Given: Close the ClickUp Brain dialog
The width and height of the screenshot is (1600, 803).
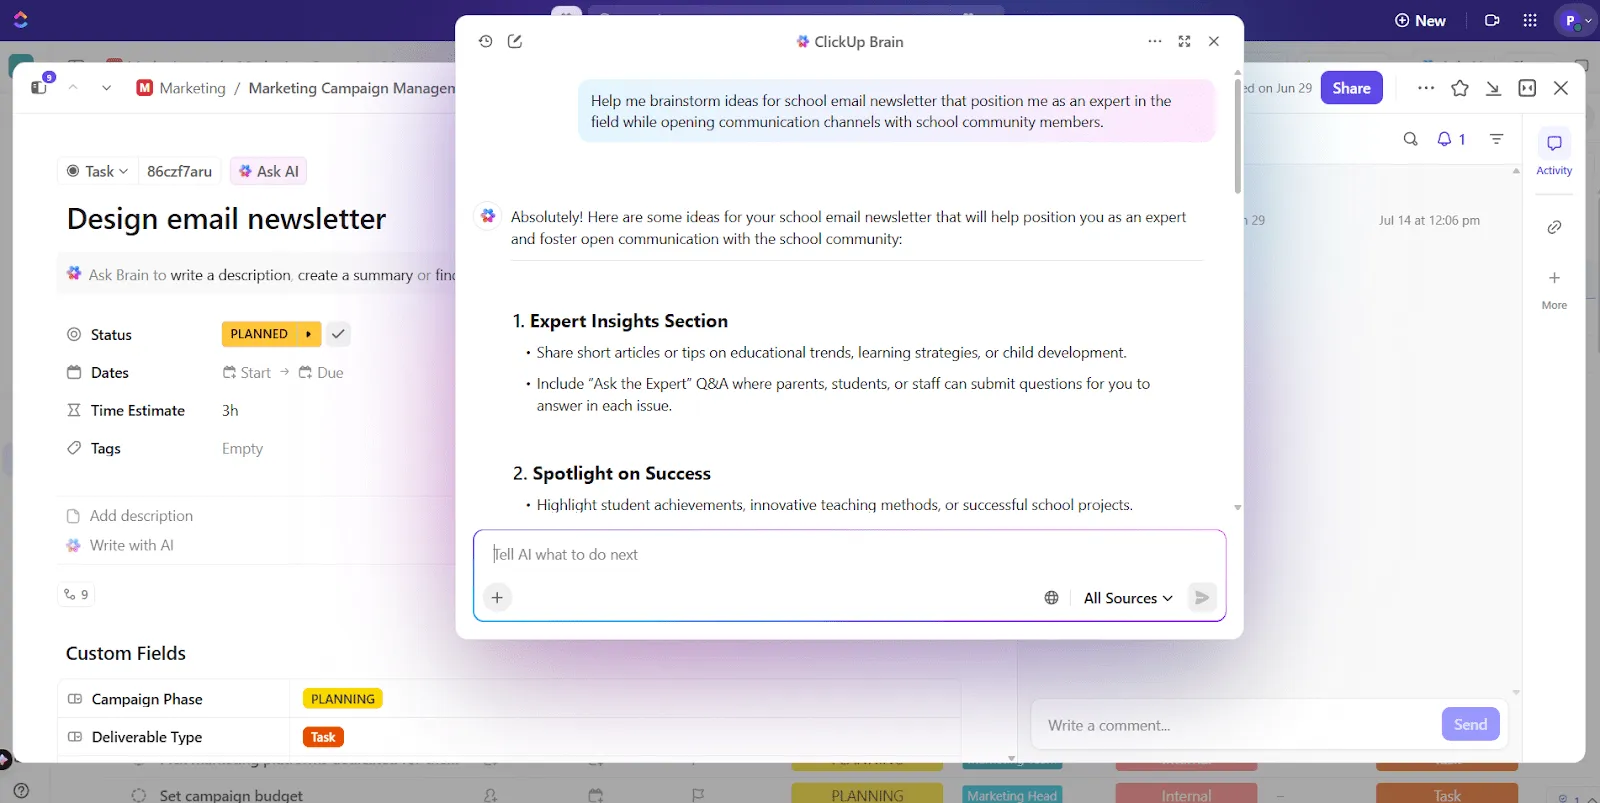Looking at the screenshot, I should click(x=1214, y=41).
